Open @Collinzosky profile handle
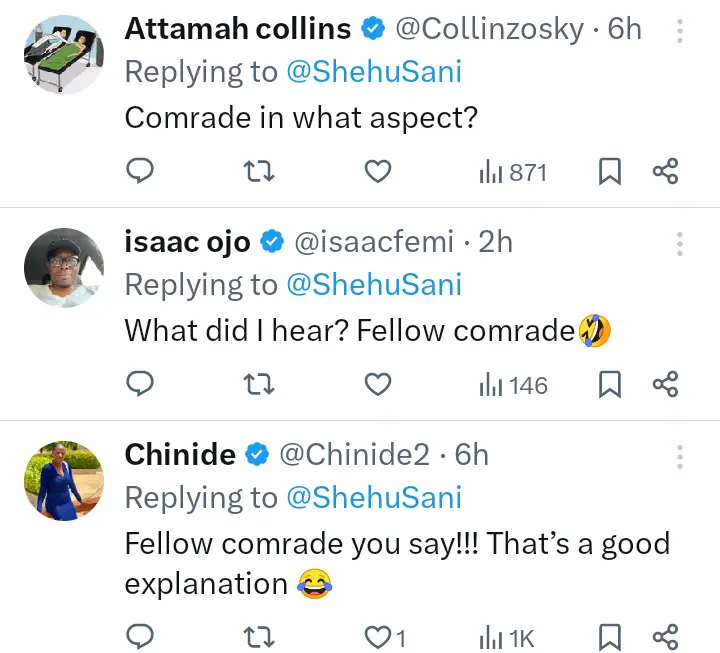Screen dimensions: 720x653 (x=489, y=29)
